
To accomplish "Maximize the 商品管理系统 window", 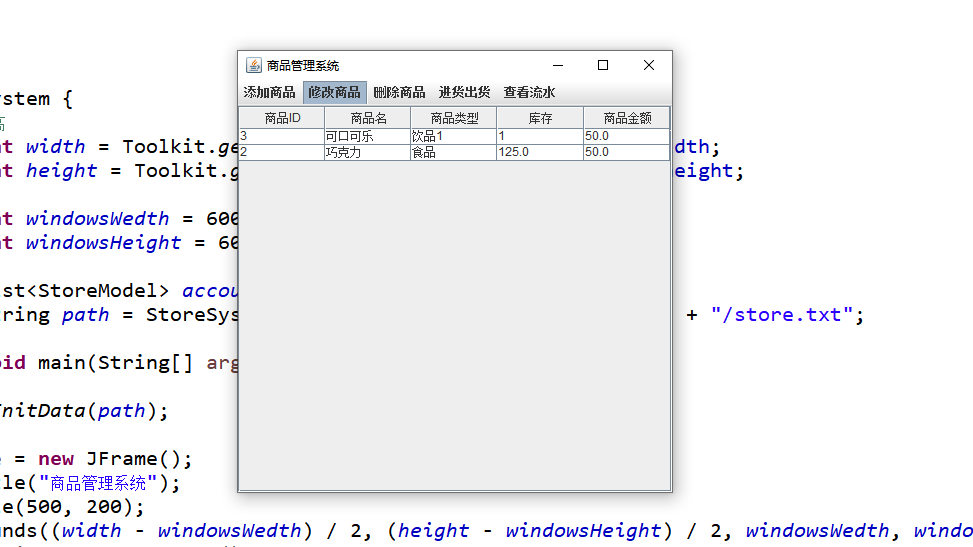I will coord(603,65).
